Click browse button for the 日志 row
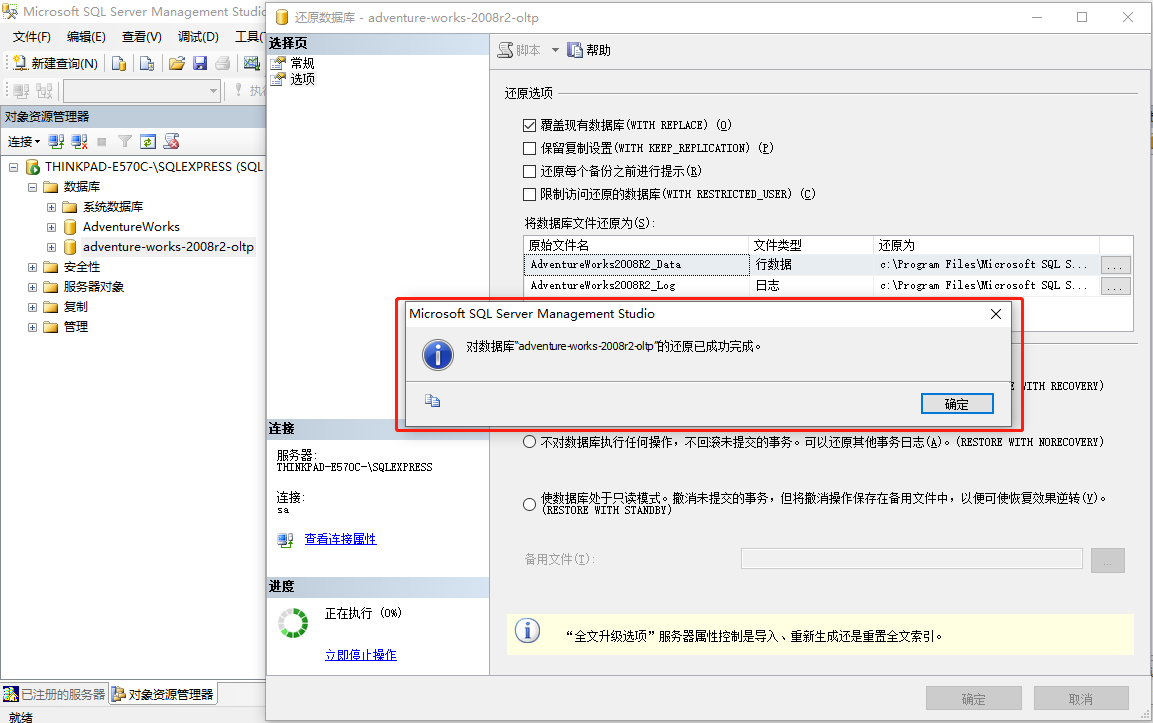Image resolution: width=1153 pixels, height=723 pixels. tap(1115, 286)
